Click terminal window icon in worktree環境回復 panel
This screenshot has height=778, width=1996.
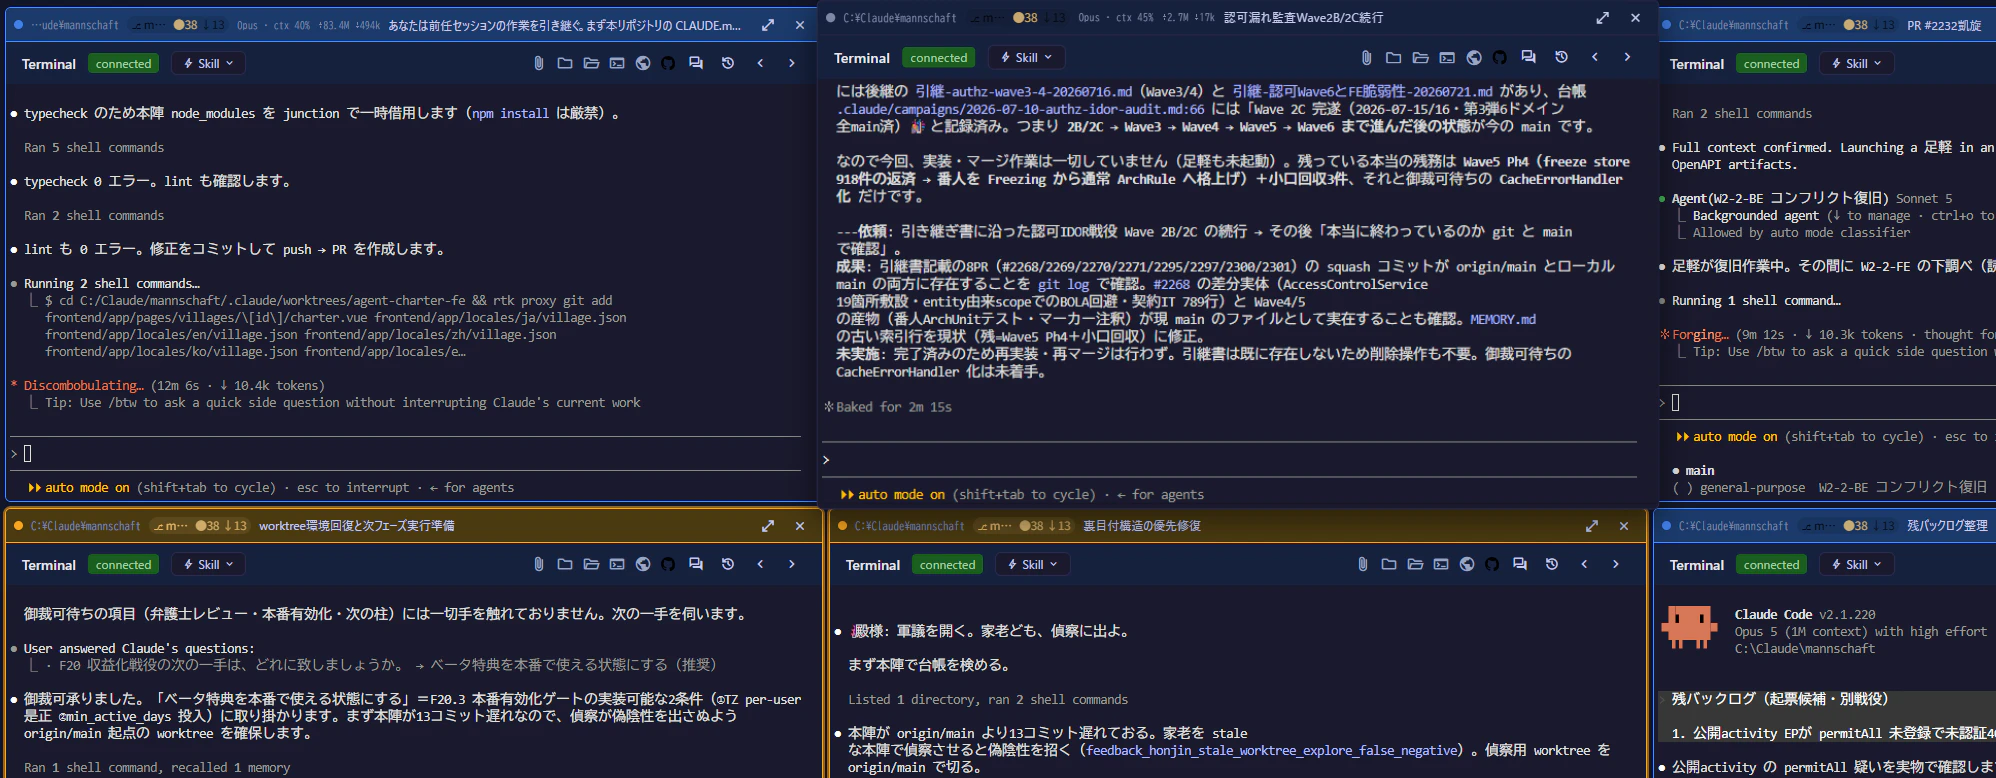pos(617,564)
